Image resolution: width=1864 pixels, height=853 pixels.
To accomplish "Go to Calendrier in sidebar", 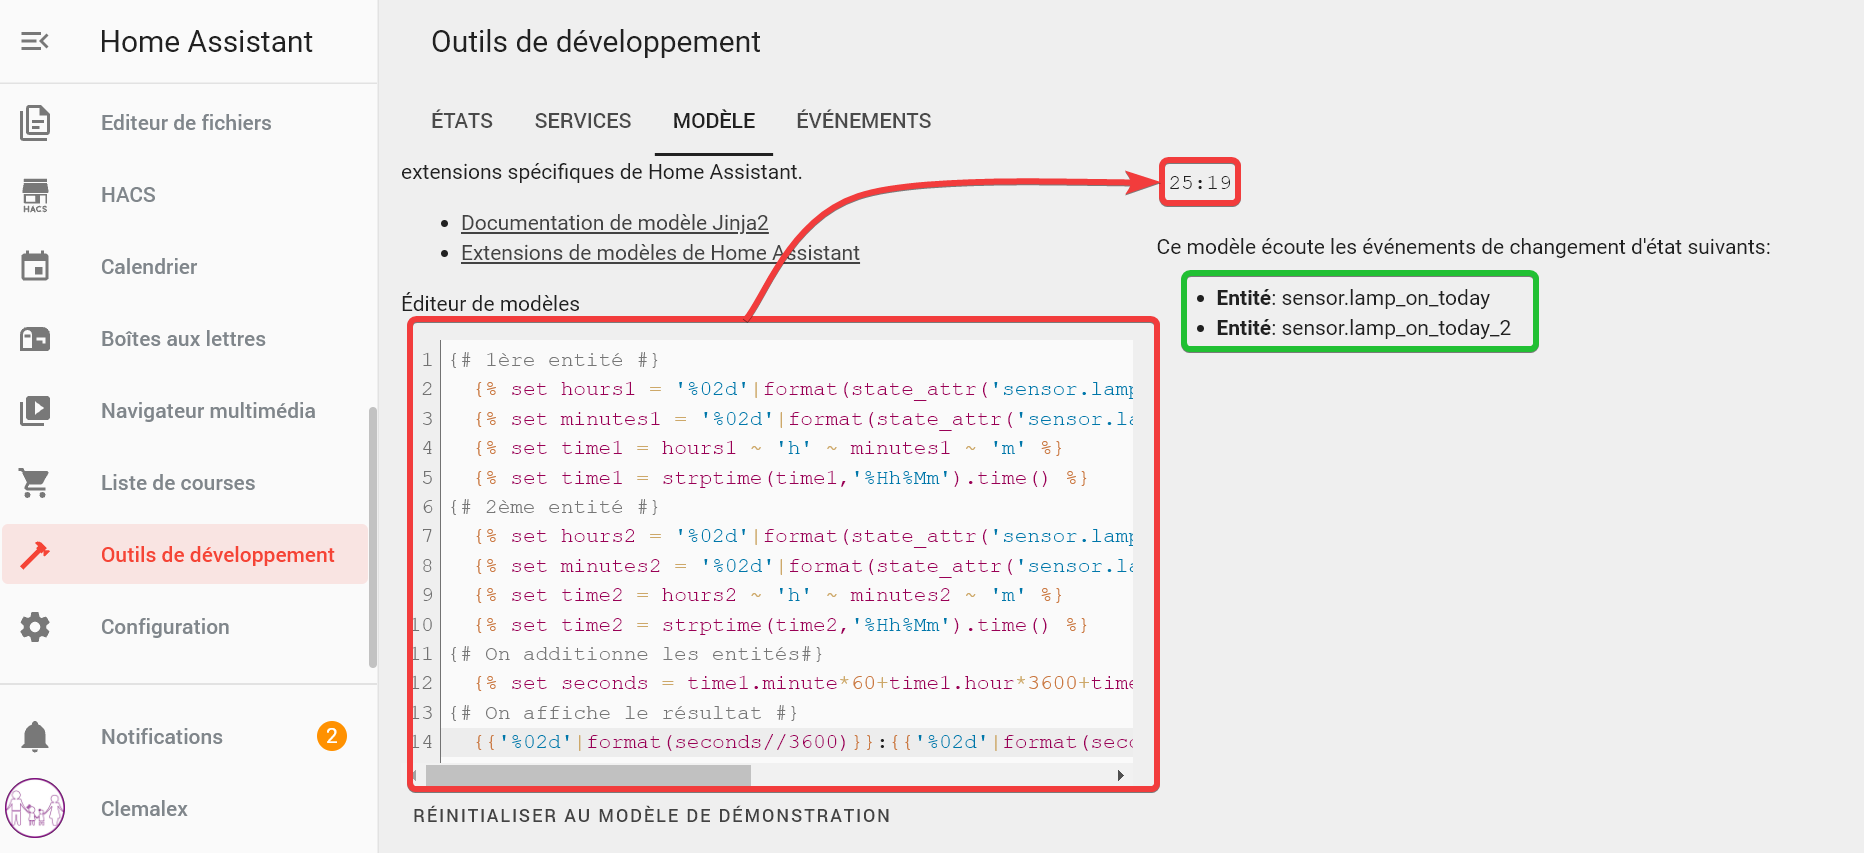I will click(x=149, y=267).
